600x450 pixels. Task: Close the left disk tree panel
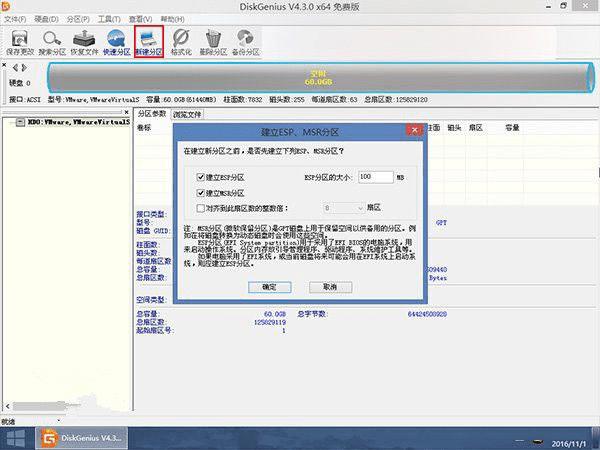[127, 112]
